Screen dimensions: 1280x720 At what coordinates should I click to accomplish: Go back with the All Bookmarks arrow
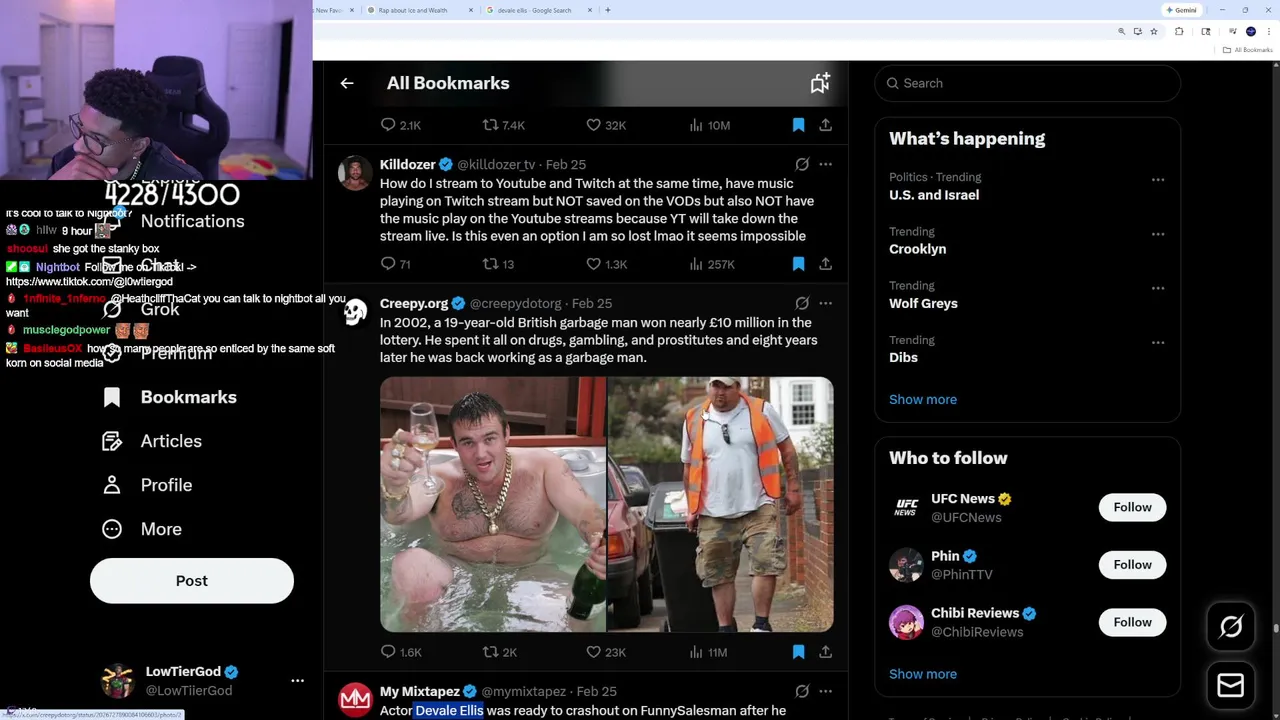(x=347, y=83)
